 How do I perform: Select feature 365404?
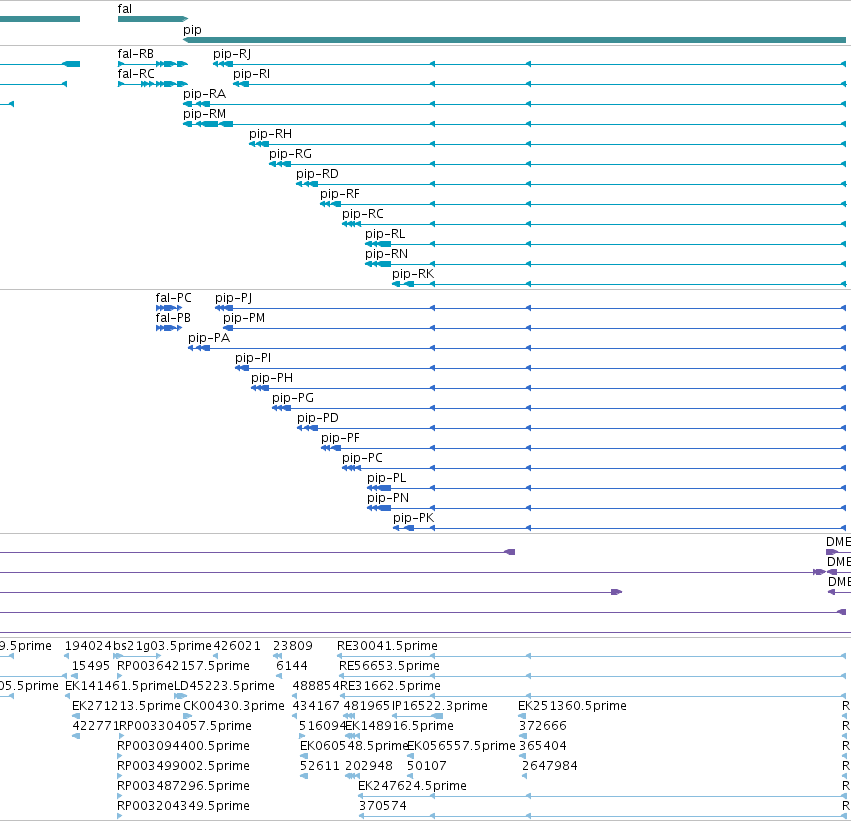click(x=543, y=746)
